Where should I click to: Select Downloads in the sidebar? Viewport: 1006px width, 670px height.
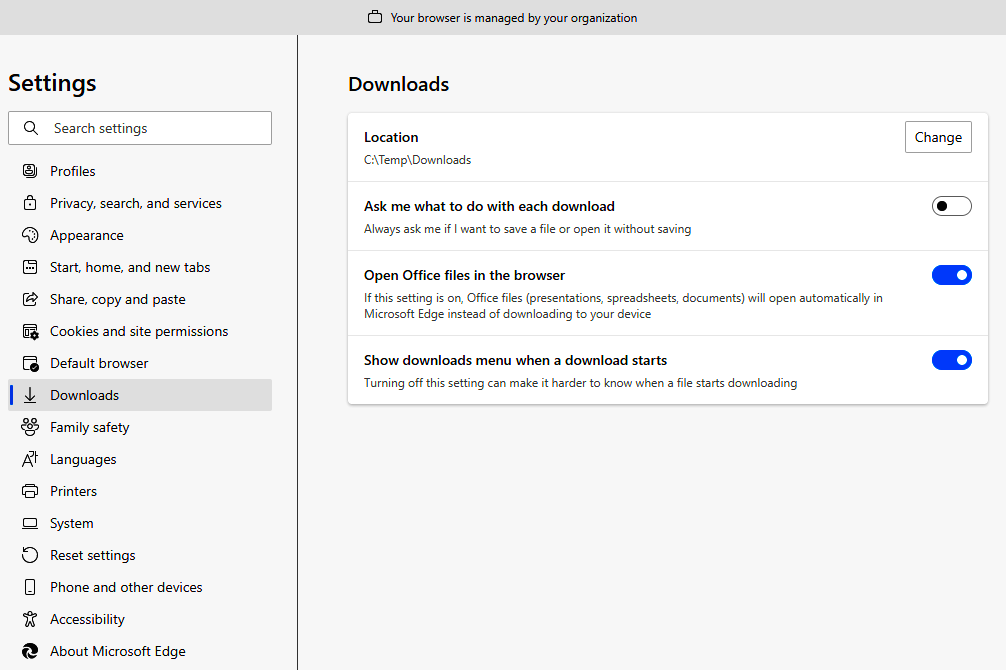pyautogui.click(x=140, y=395)
